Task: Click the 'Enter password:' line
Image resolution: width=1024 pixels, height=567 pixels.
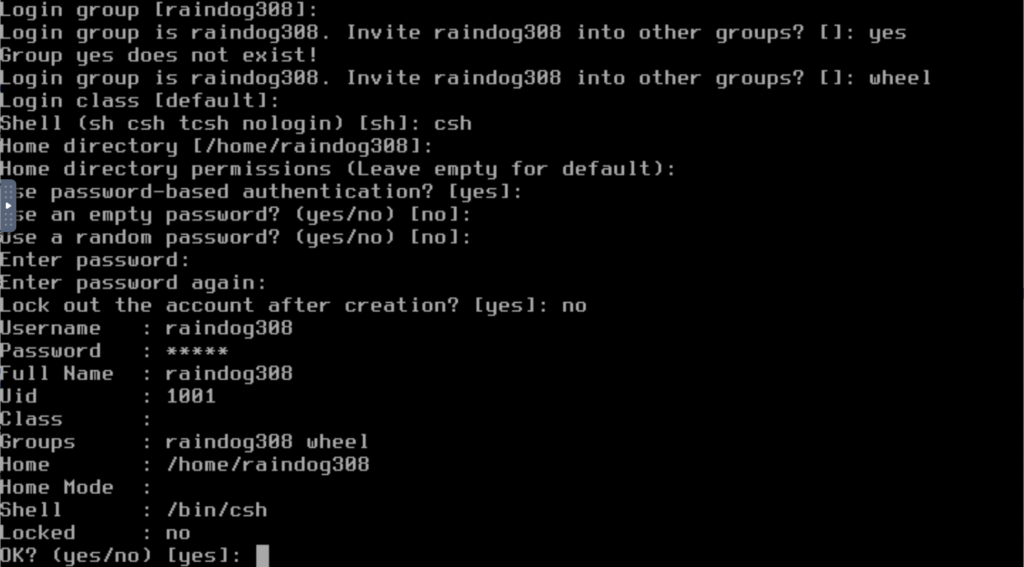Action: pyautogui.click(x=95, y=261)
